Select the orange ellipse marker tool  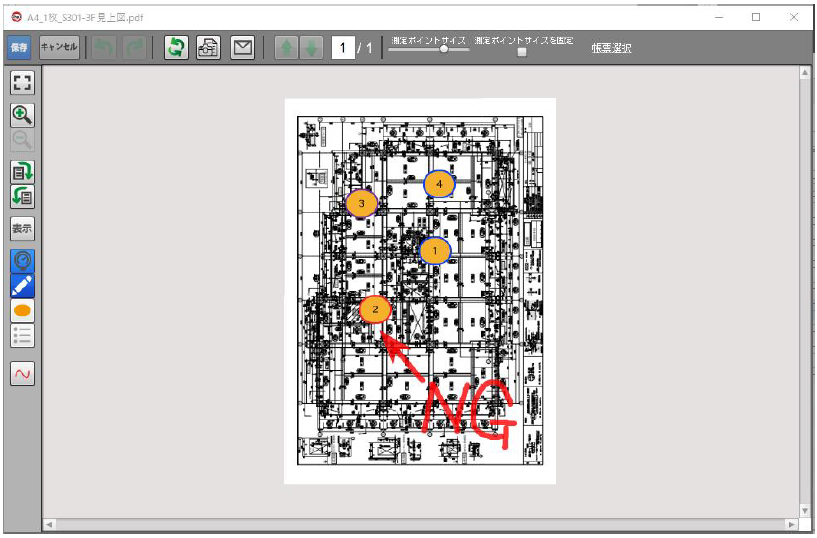22,311
